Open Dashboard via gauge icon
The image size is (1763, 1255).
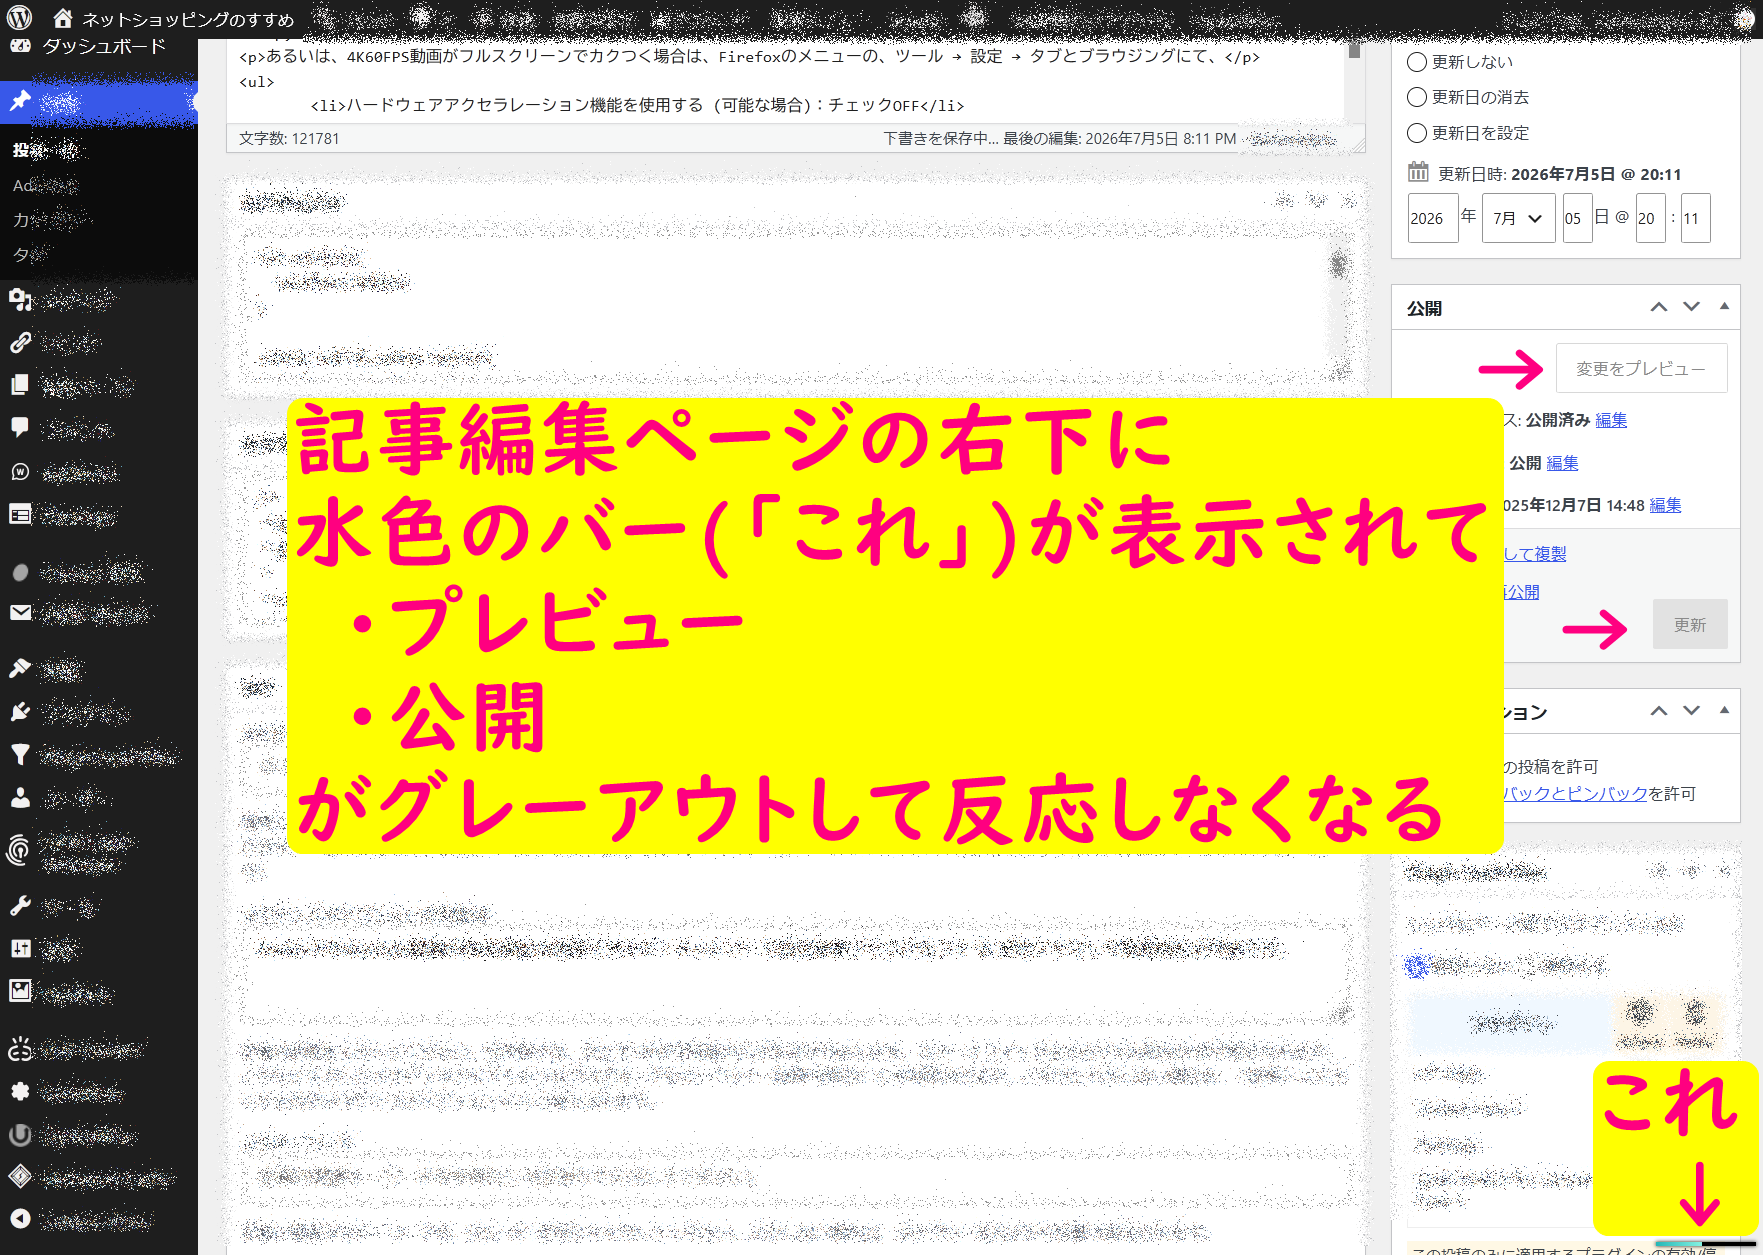coord(20,45)
